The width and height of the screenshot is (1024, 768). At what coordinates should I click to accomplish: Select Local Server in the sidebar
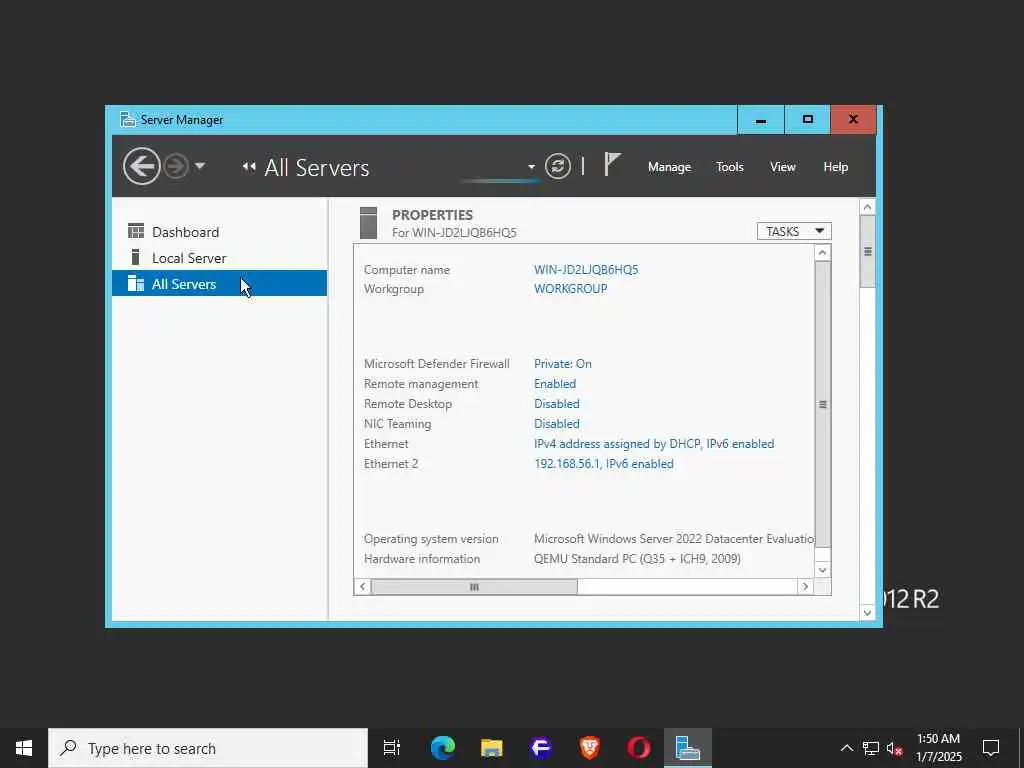point(219,258)
